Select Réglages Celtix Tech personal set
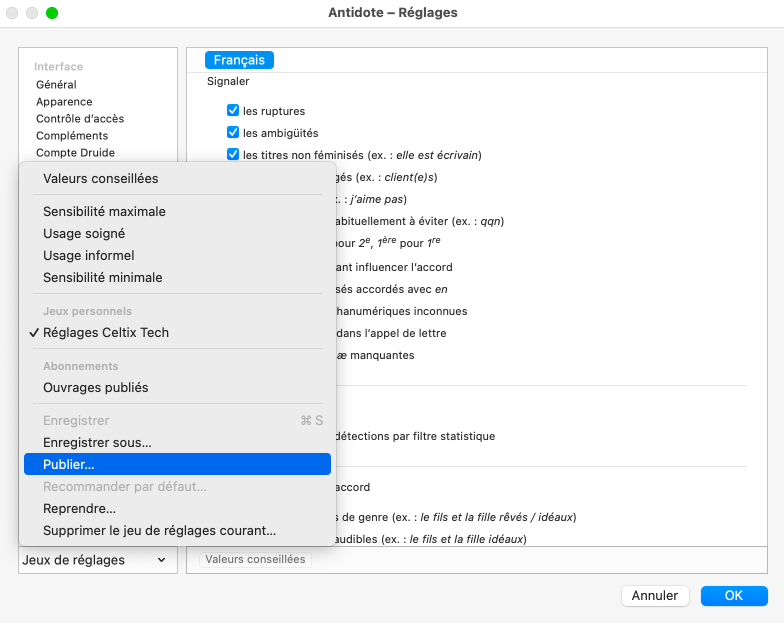The height and width of the screenshot is (623, 784). (105, 332)
